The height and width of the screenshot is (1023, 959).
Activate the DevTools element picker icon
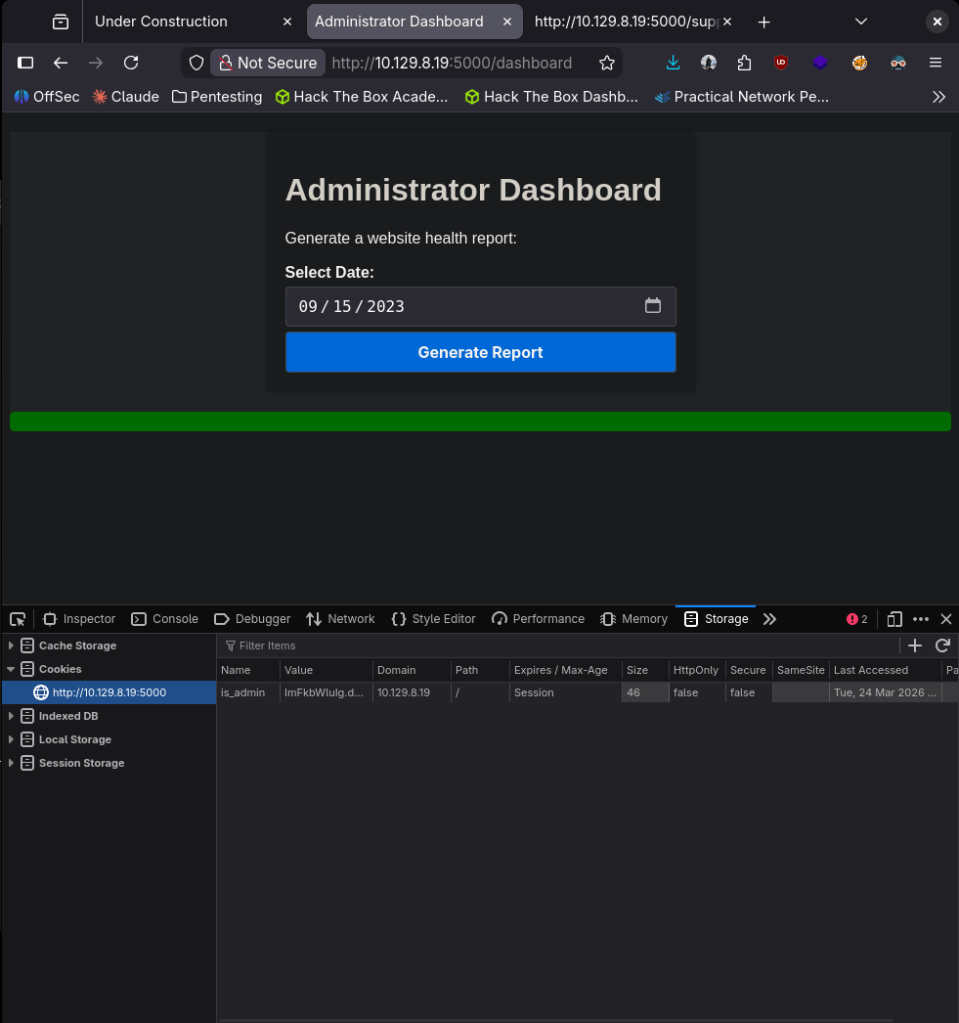pos(17,619)
